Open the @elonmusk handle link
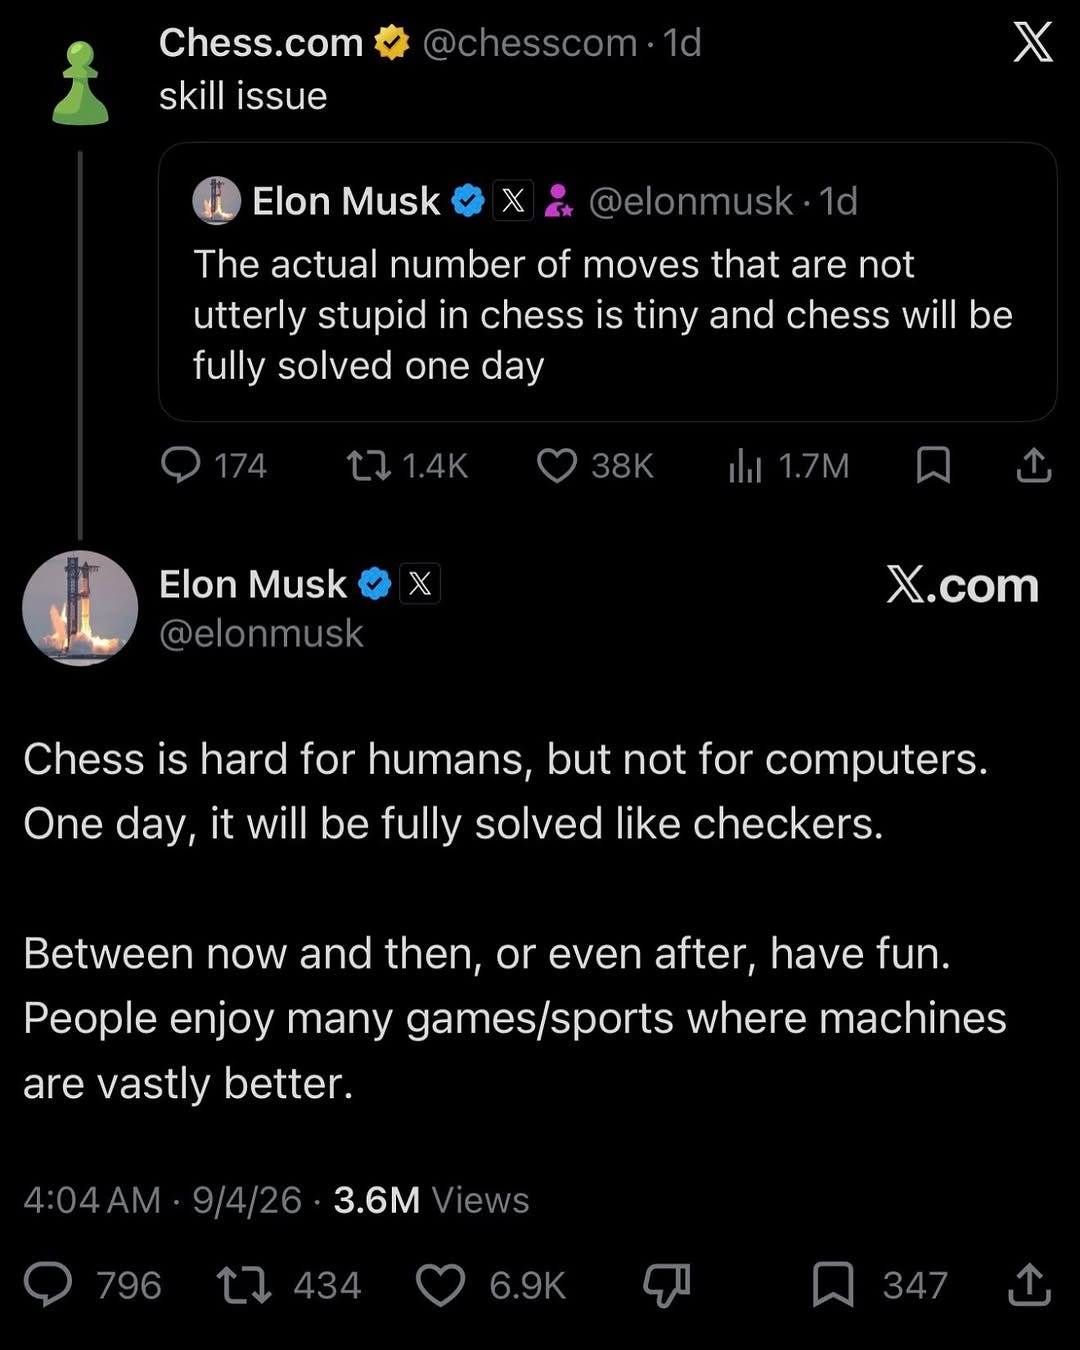 pos(261,633)
